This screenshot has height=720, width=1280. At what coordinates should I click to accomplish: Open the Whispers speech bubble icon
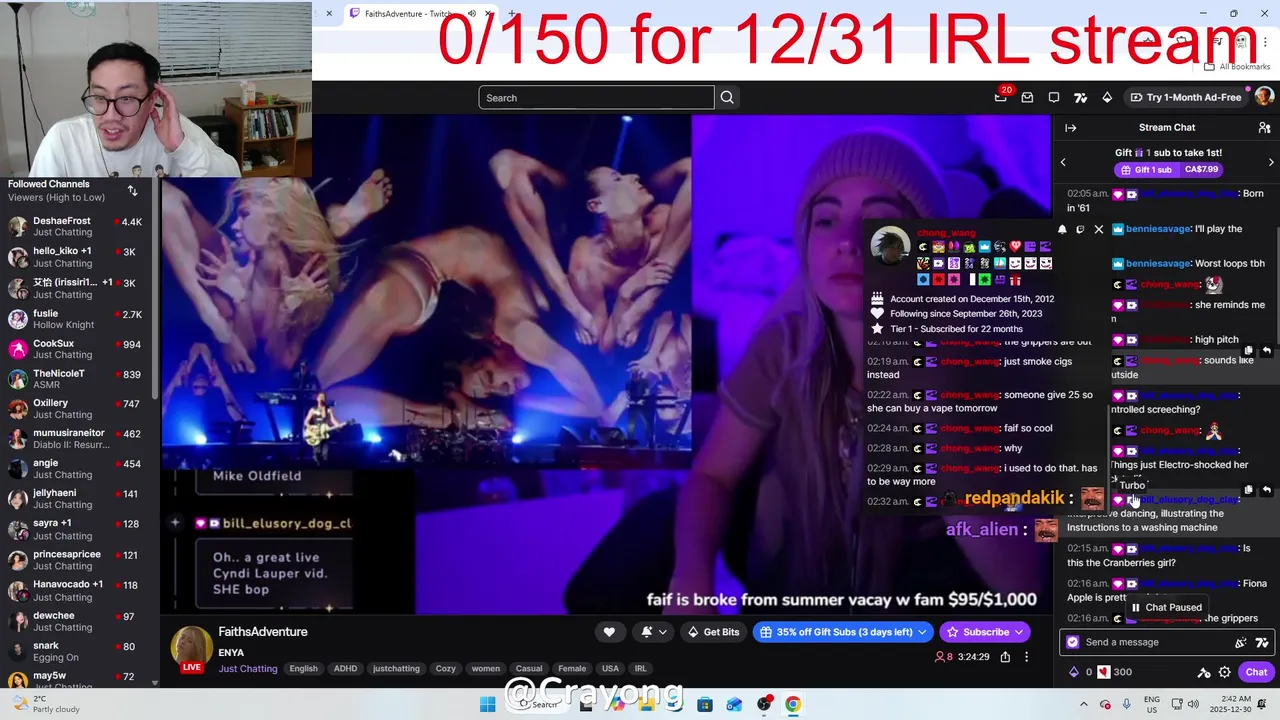1054,97
